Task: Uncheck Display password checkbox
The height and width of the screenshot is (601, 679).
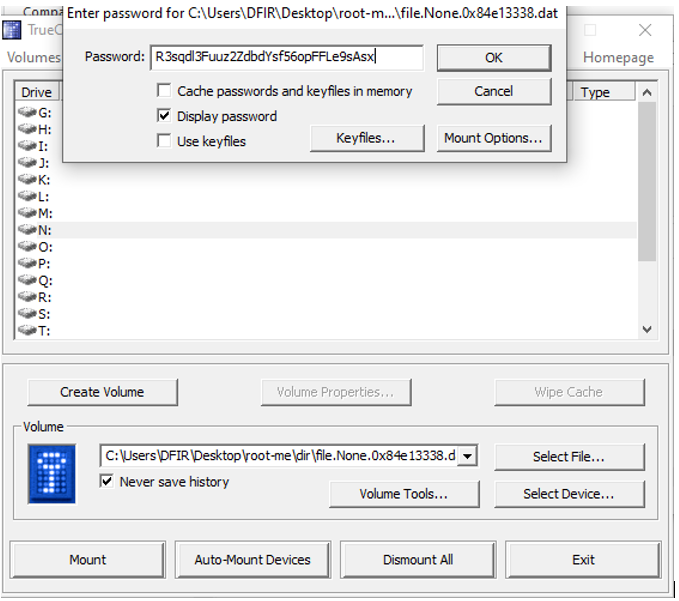Action: pyautogui.click(x=164, y=116)
